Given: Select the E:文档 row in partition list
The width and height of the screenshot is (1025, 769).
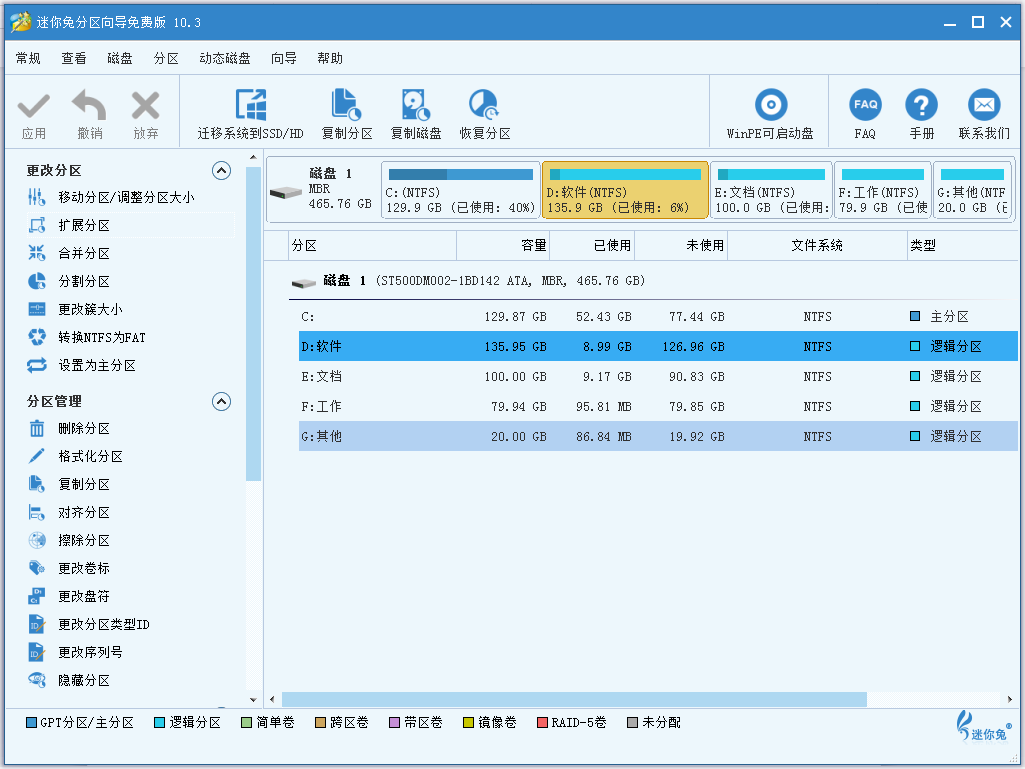Looking at the screenshot, I should [x=658, y=377].
